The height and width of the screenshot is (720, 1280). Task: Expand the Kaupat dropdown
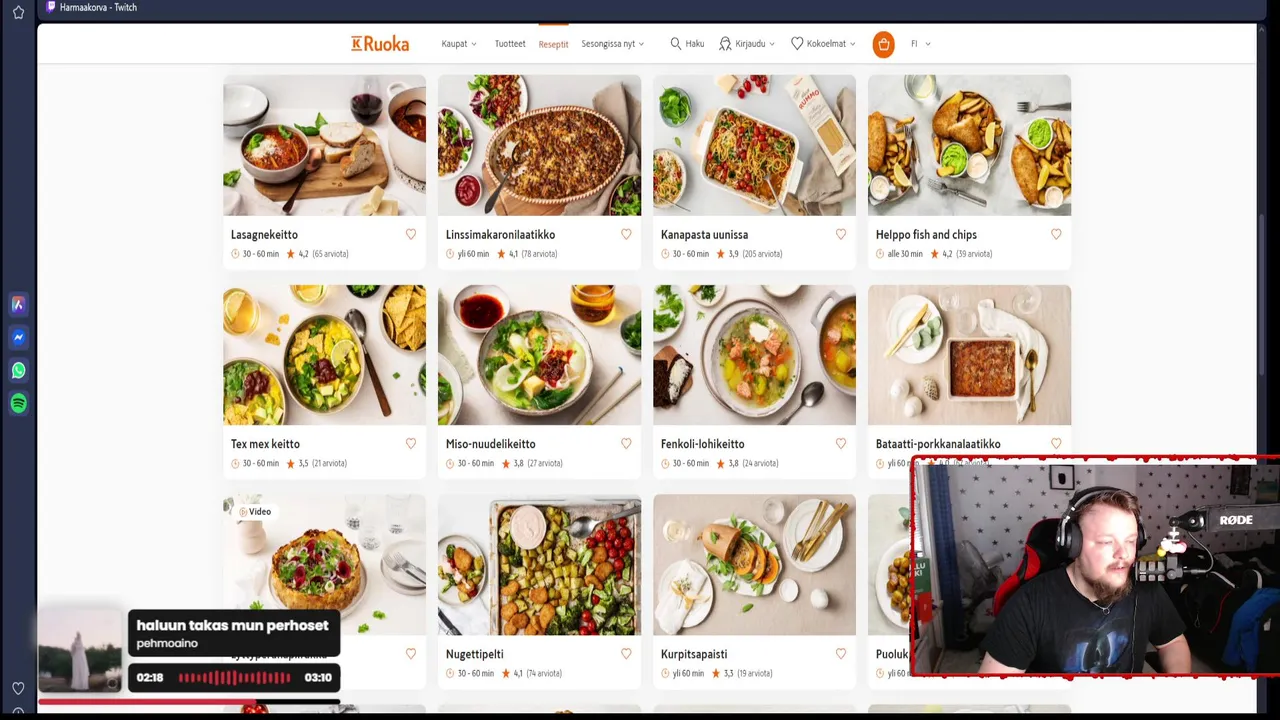pos(459,44)
